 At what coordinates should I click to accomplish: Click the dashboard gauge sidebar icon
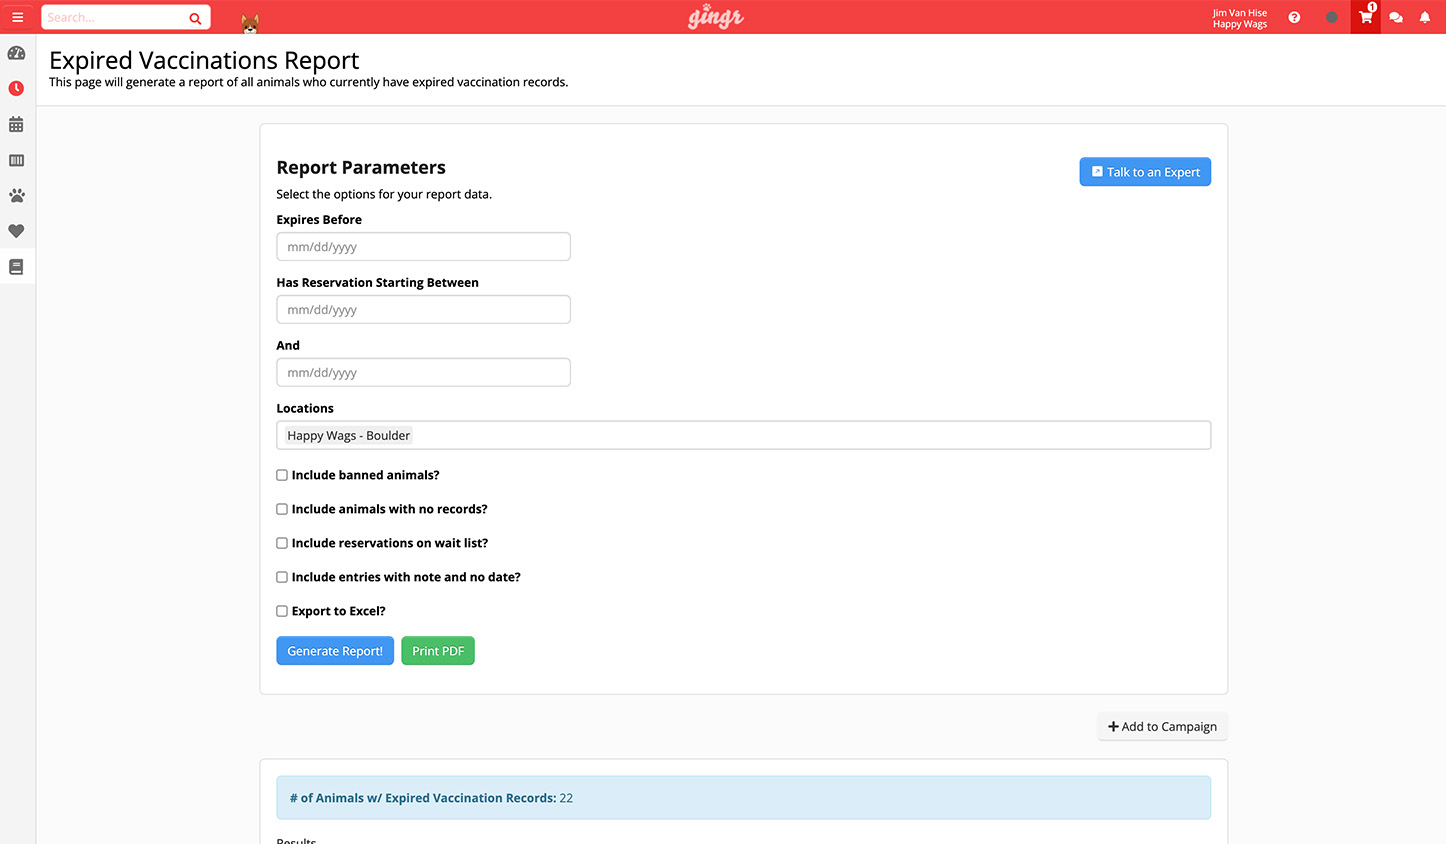[16, 53]
